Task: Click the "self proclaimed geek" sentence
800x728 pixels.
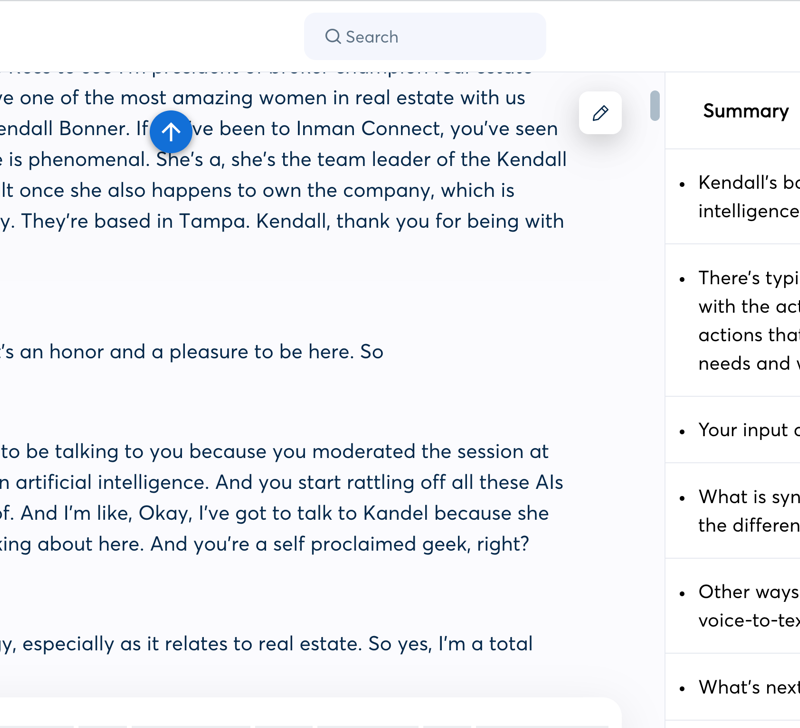Action: tap(300, 544)
